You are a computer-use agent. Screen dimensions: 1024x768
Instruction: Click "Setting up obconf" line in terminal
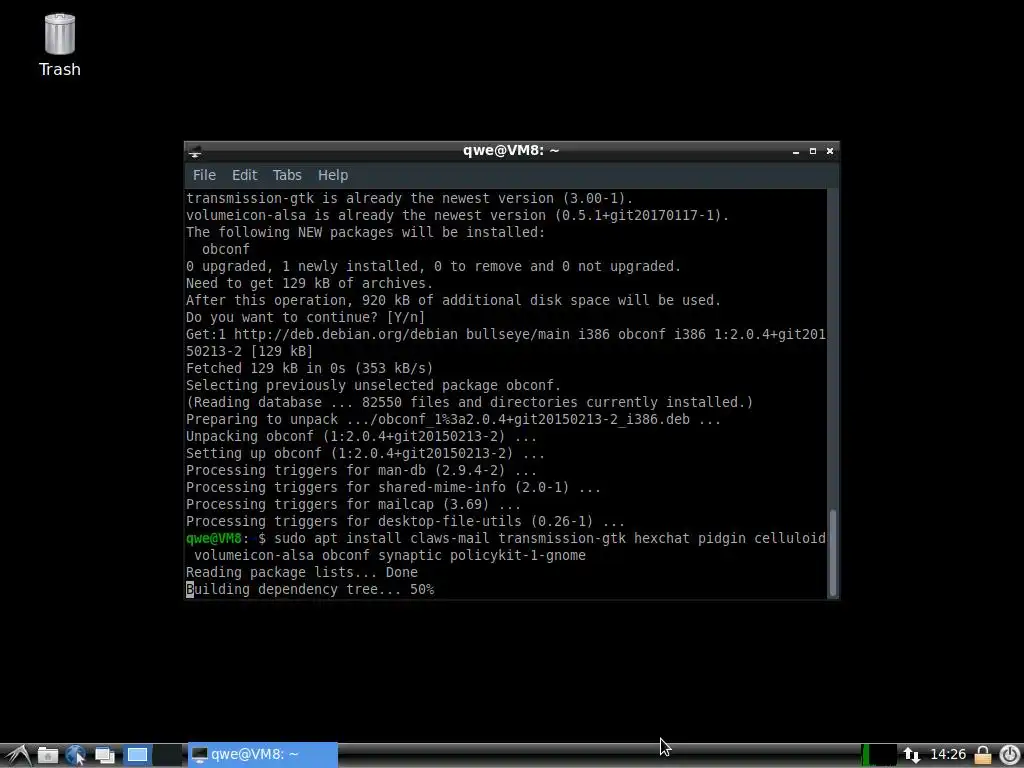pyautogui.click(x=365, y=453)
